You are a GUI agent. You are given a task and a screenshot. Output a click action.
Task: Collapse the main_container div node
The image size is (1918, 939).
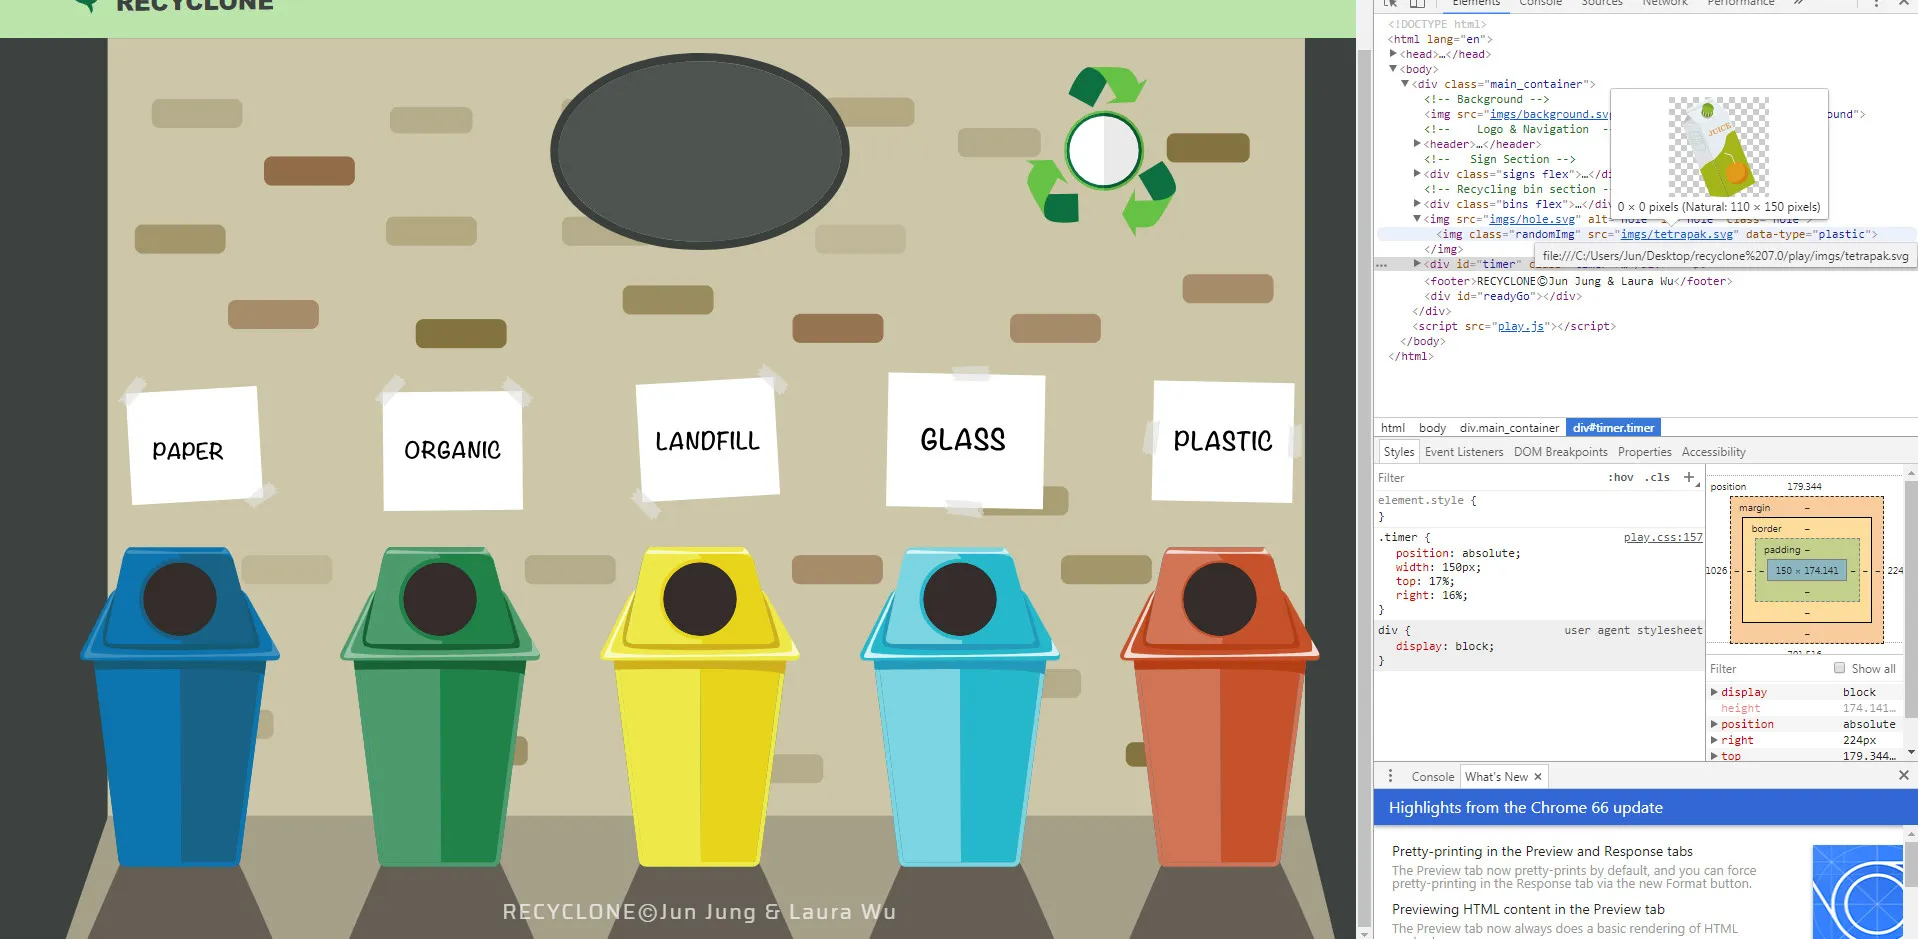(1405, 84)
